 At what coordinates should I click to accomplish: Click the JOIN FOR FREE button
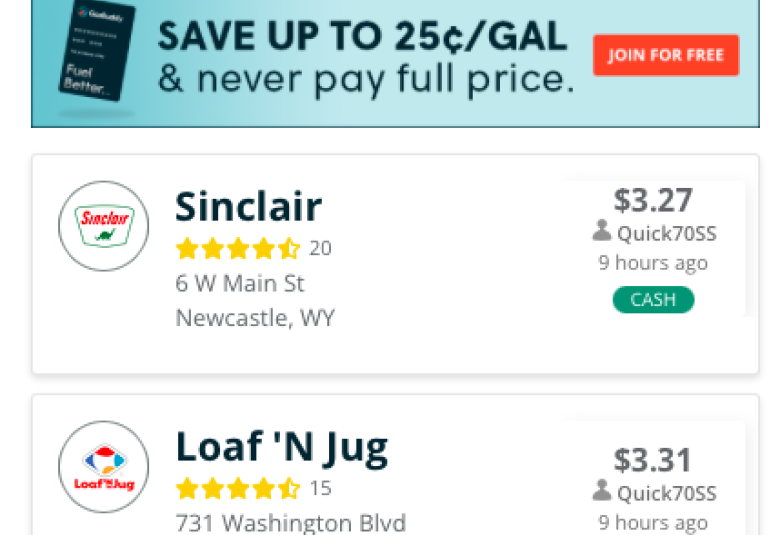[666, 55]
